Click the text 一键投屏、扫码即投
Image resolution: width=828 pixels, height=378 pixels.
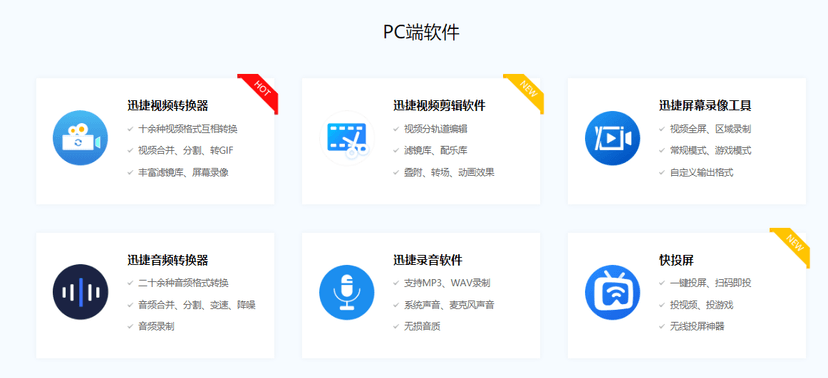tap(710, 283)
